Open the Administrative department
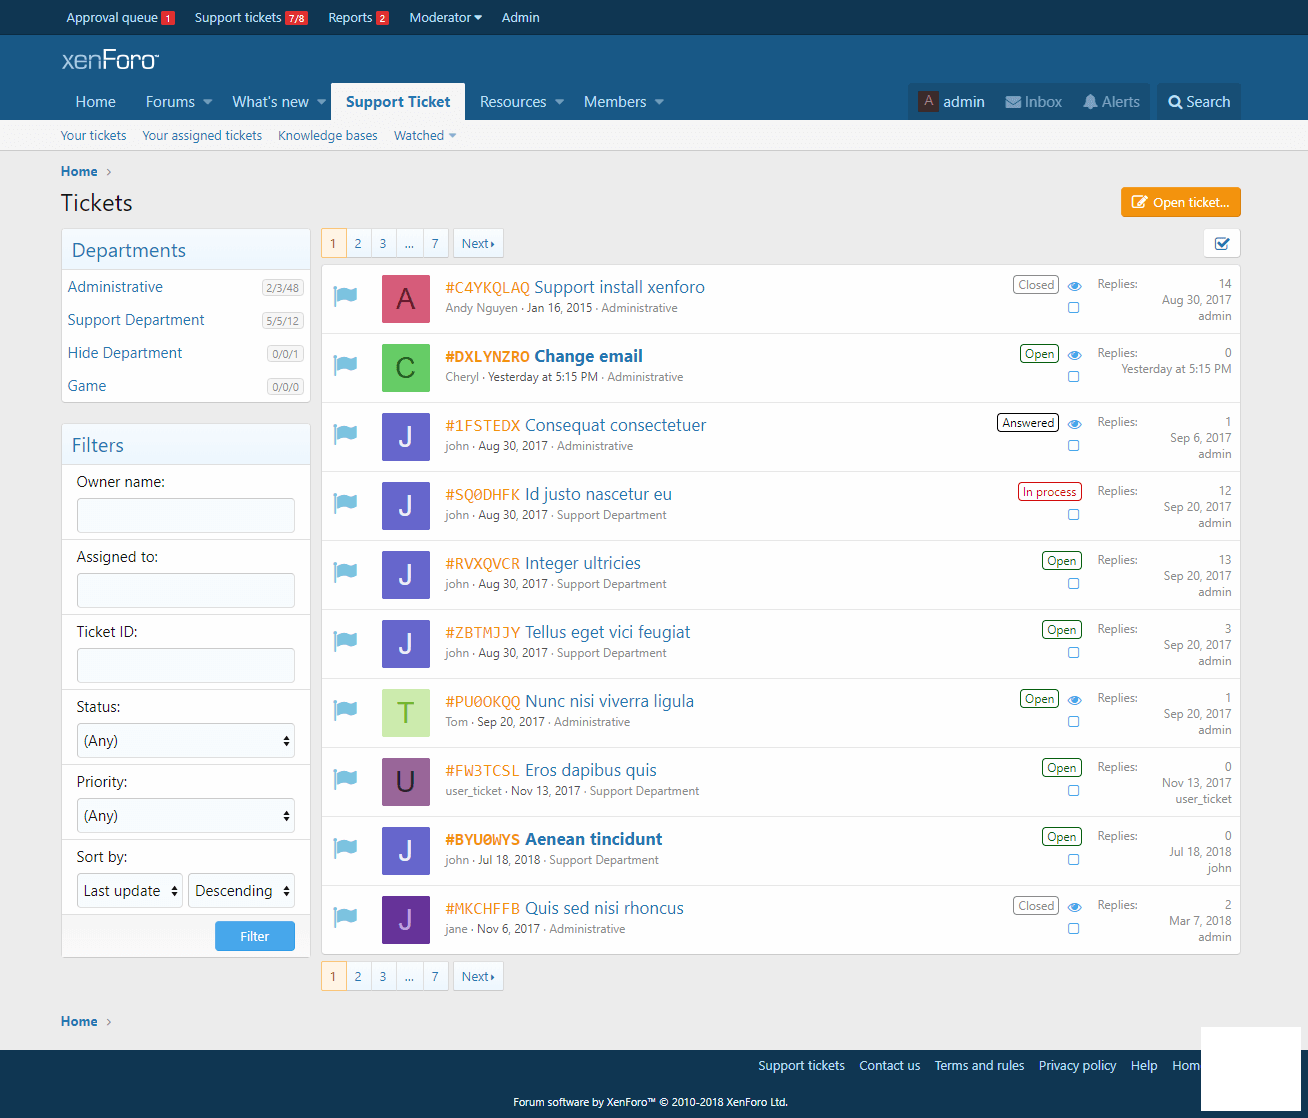Viewport: 1308px width, 1118px height. coord(115,287)
